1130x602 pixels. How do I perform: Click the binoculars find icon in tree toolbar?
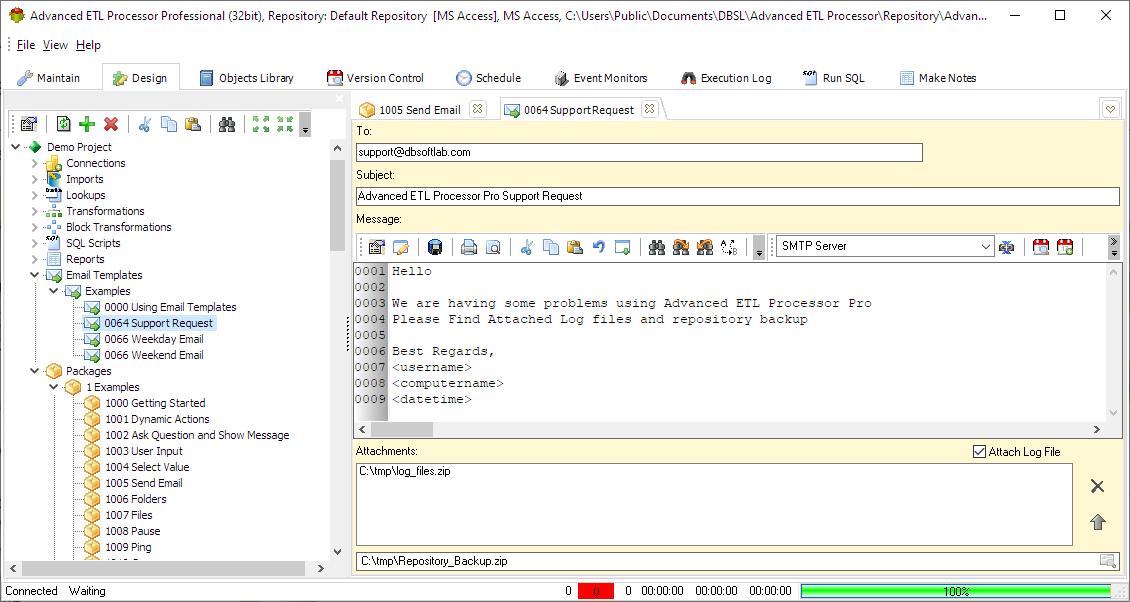point(227,124)
